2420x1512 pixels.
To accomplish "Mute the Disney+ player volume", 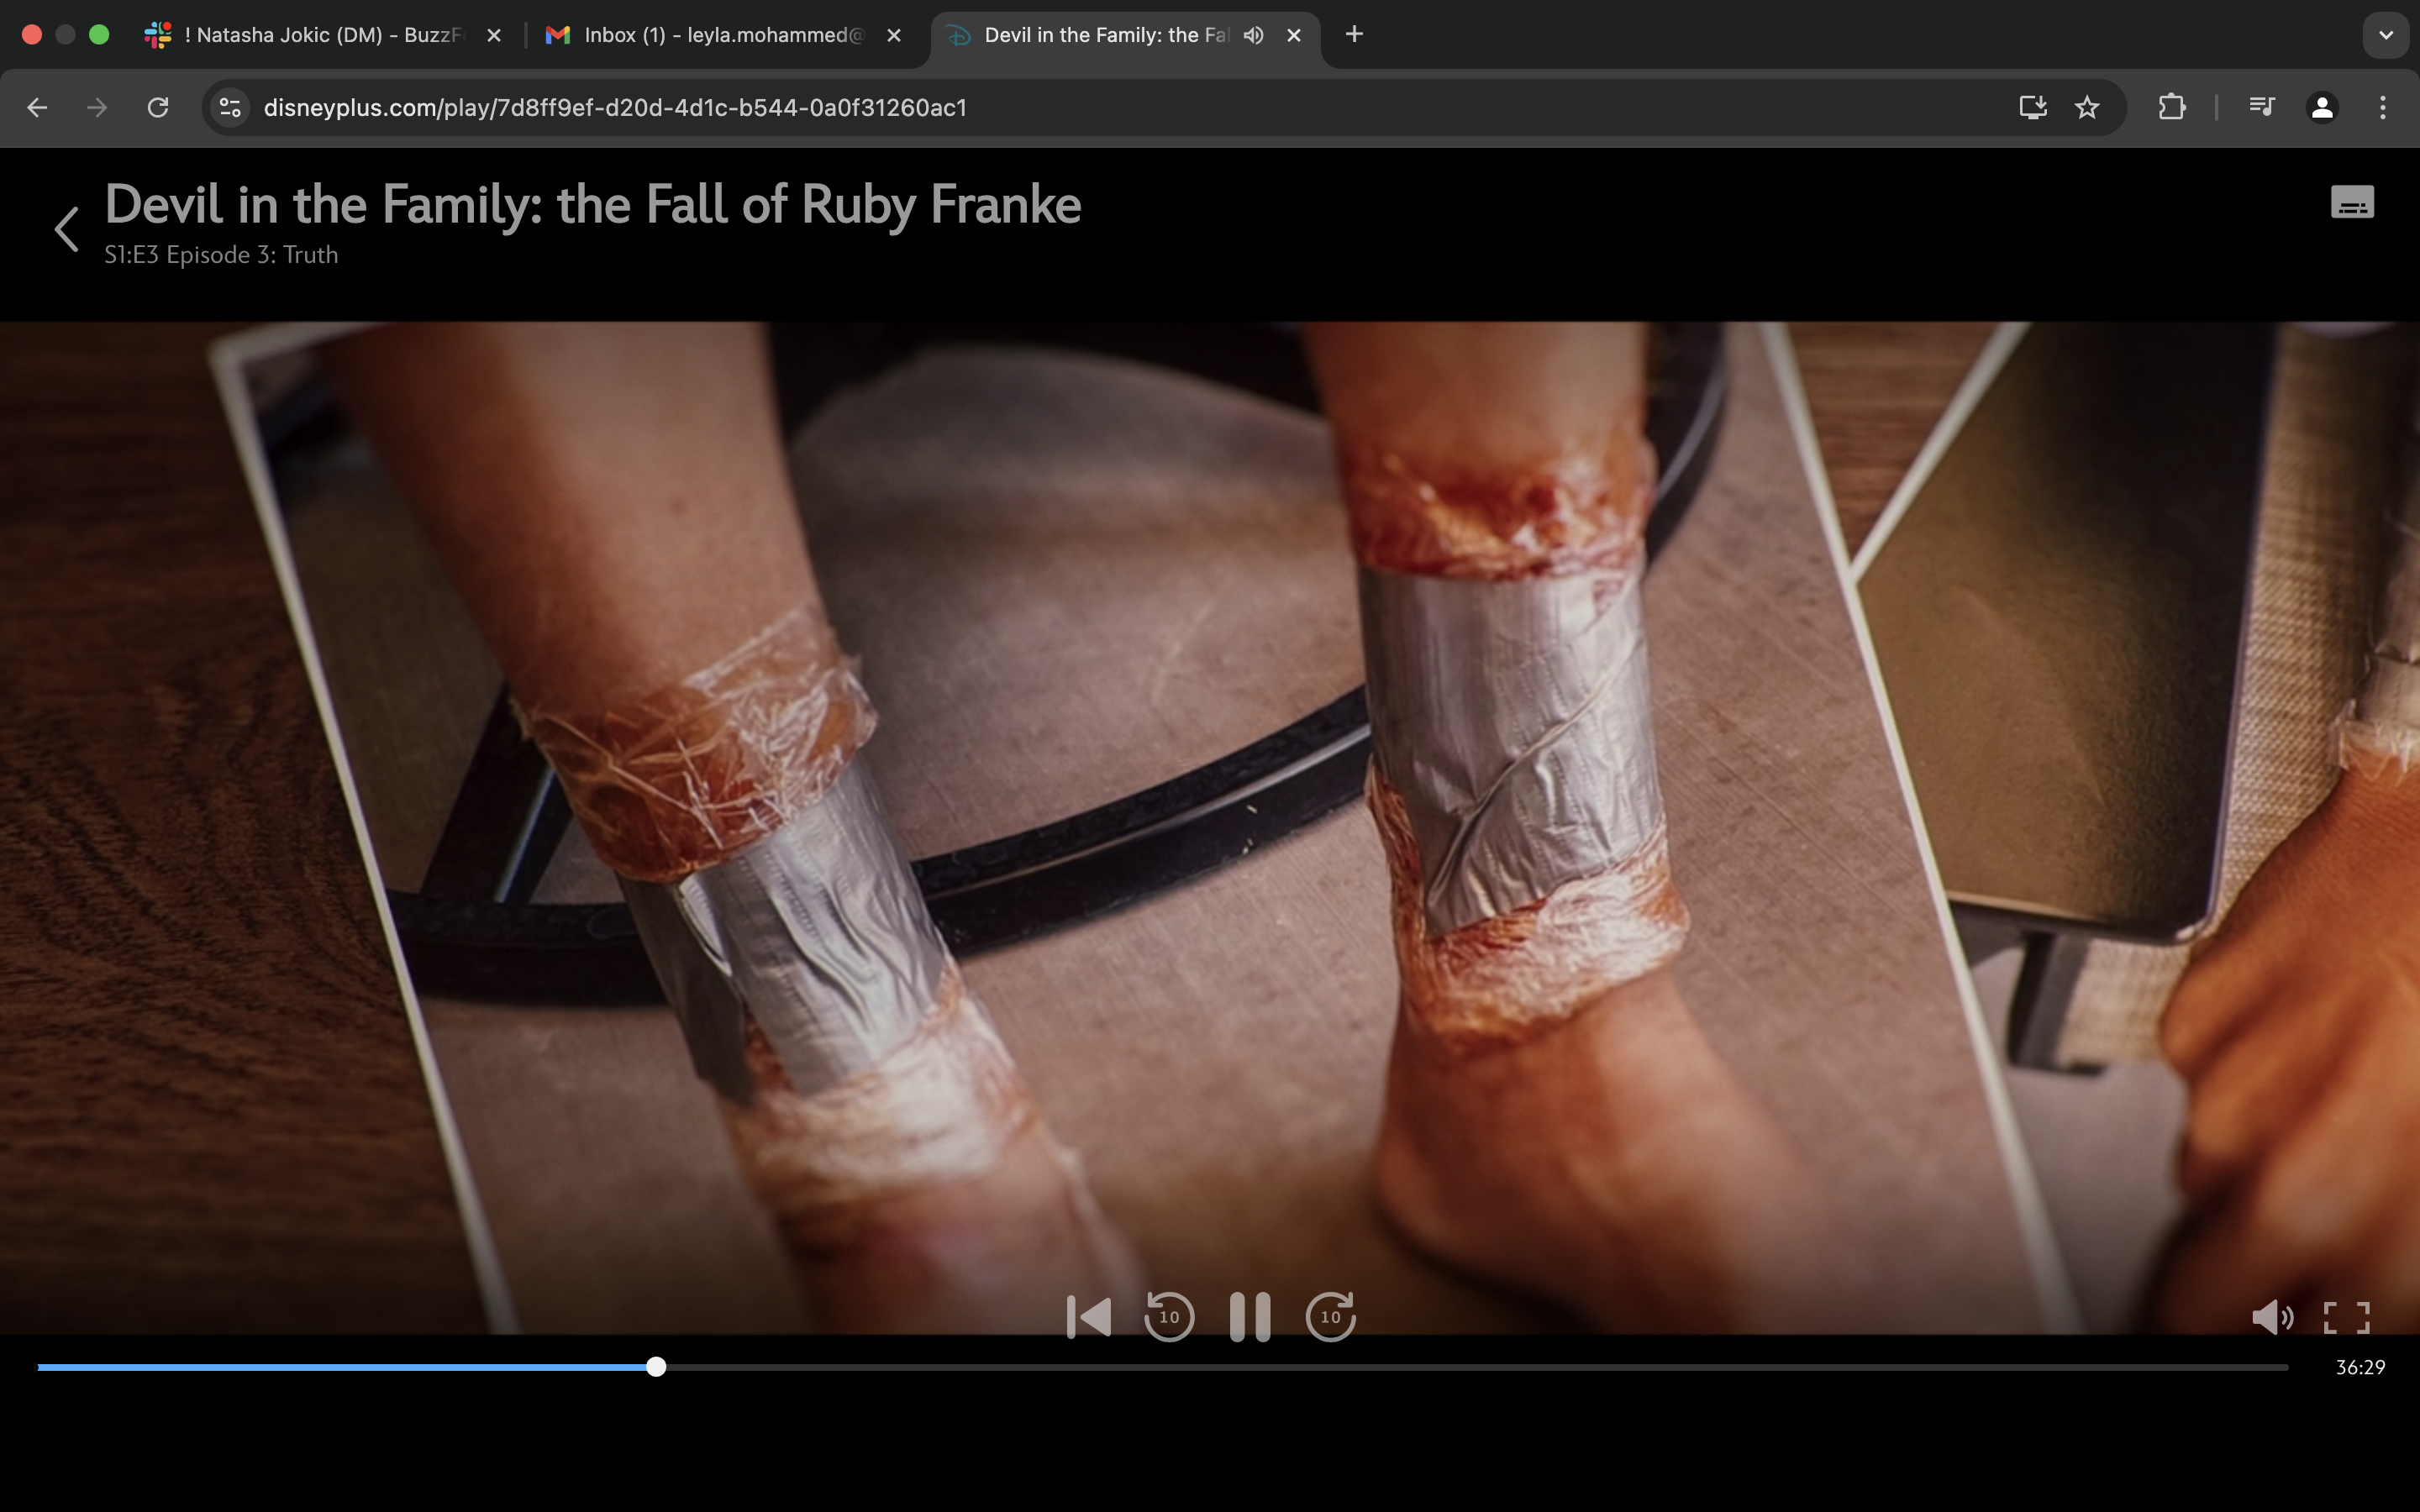I will (x=2270, y=1317).
